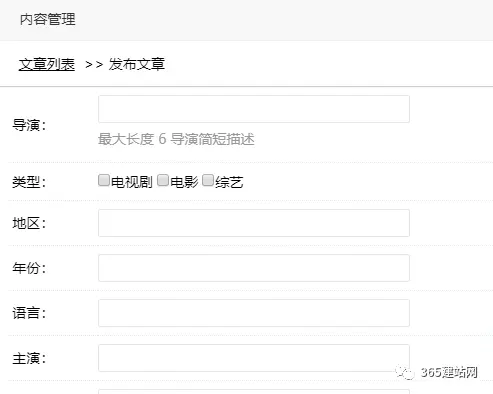This screenshot has height=394, width=493.
Task: Focus the 地区 input field
Action: [254, 223]
